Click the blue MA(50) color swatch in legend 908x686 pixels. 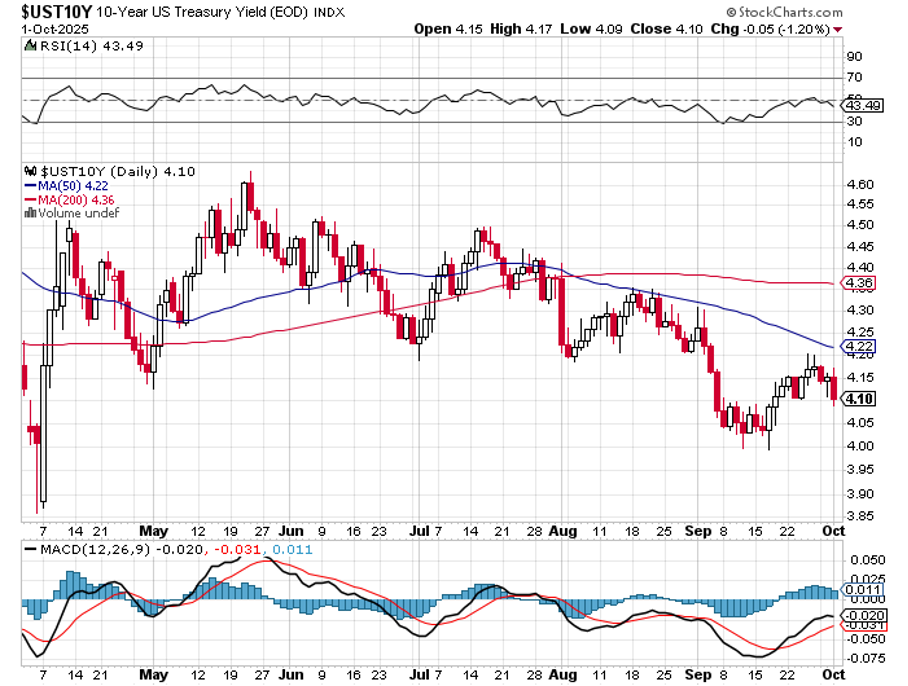[x=30, y=186]
